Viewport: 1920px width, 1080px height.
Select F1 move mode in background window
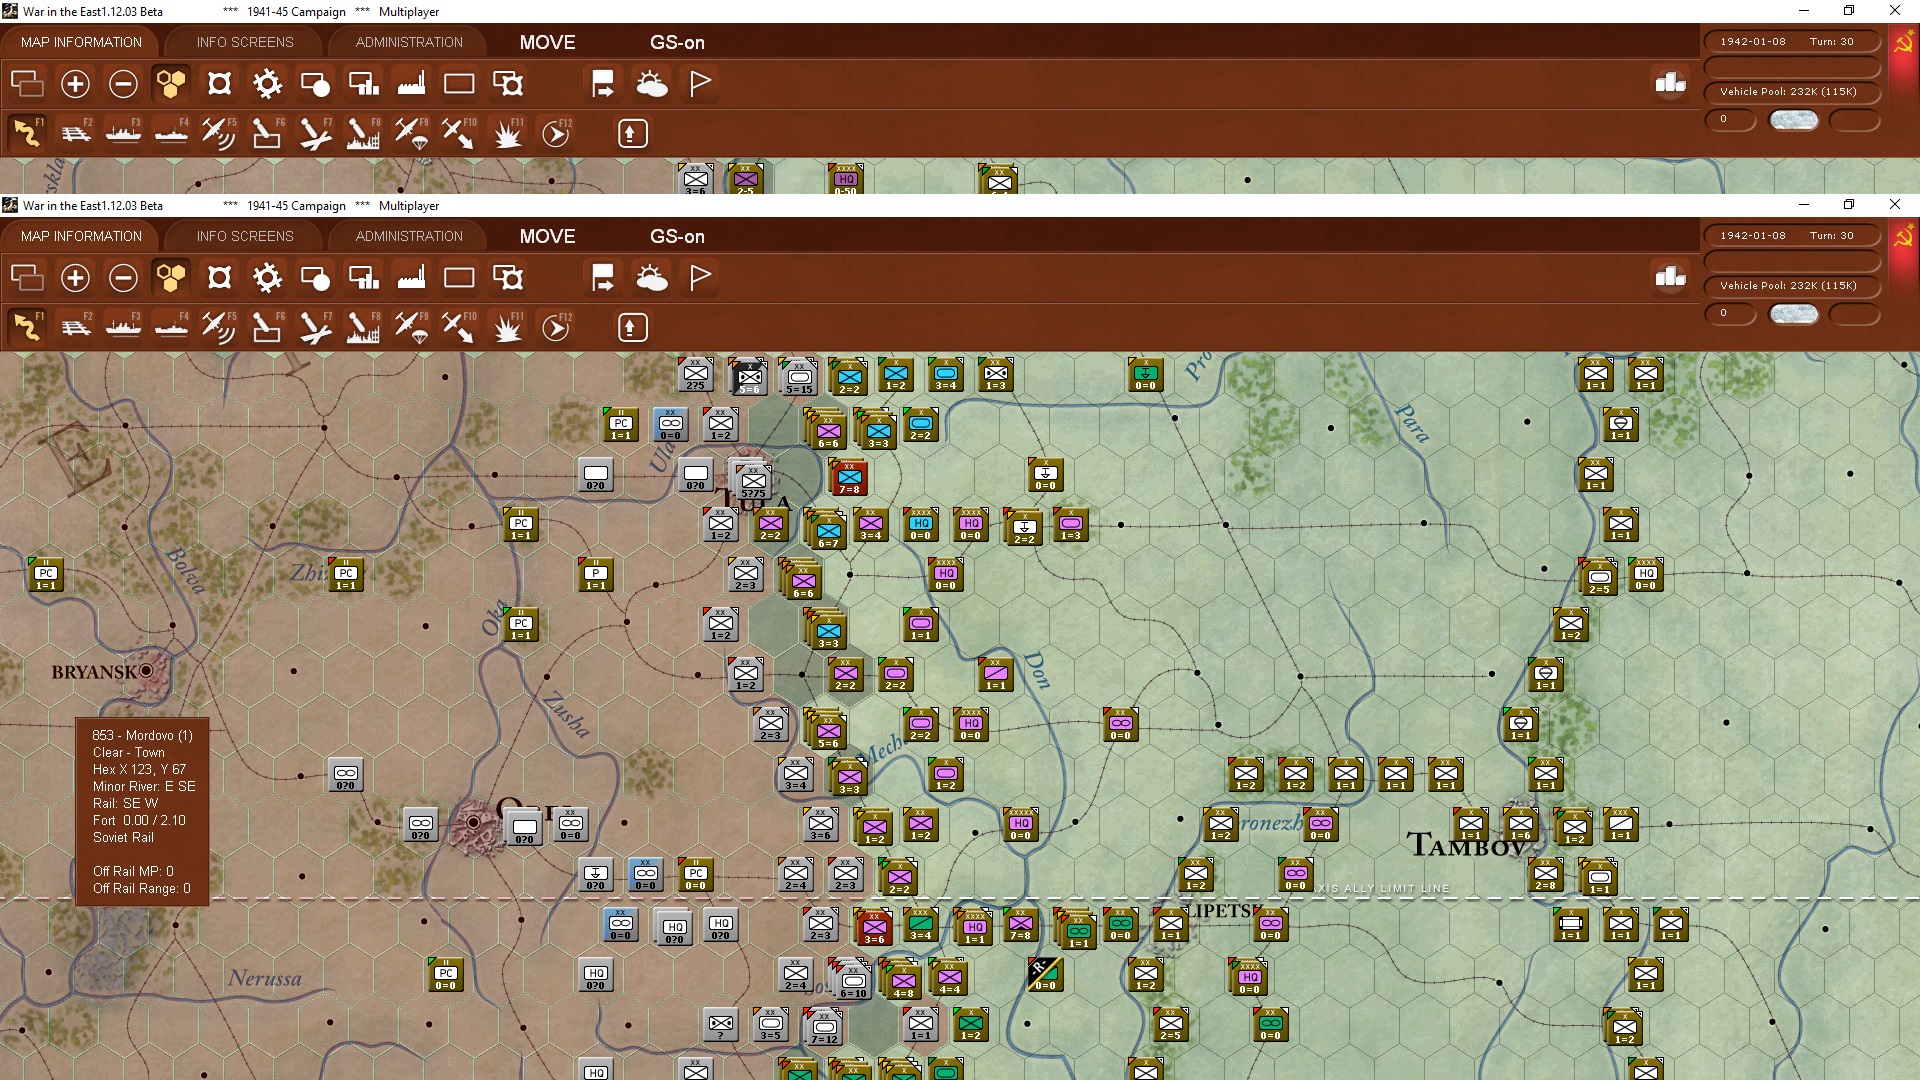27,134
